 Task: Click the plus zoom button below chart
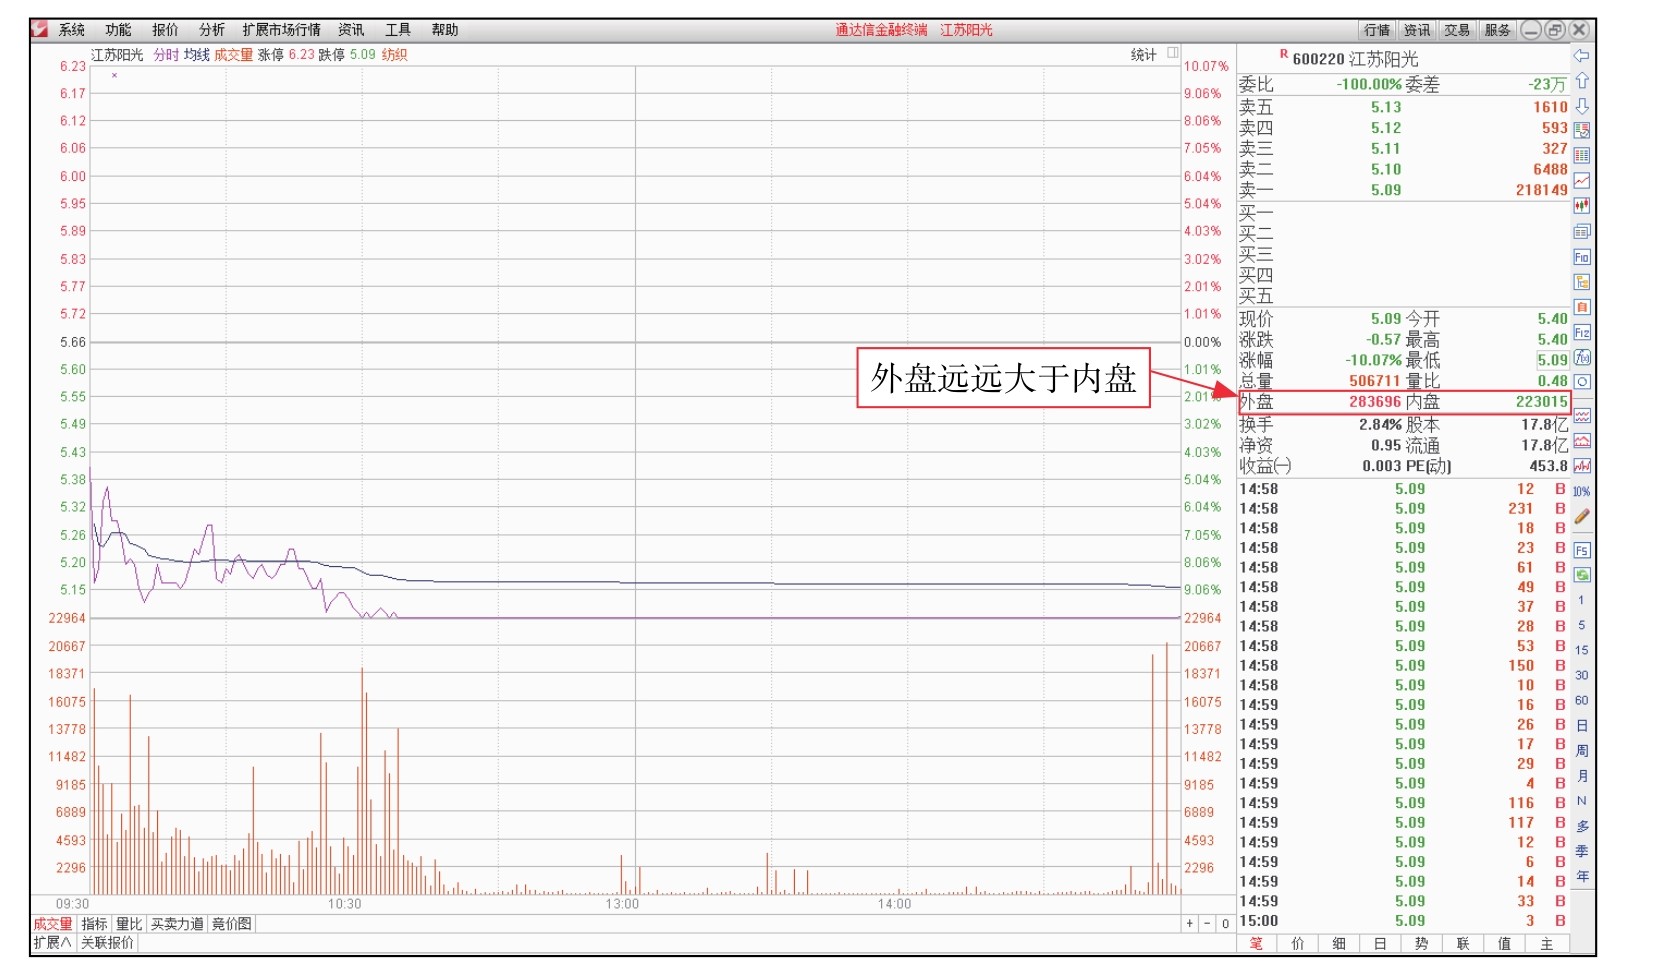1189,924
